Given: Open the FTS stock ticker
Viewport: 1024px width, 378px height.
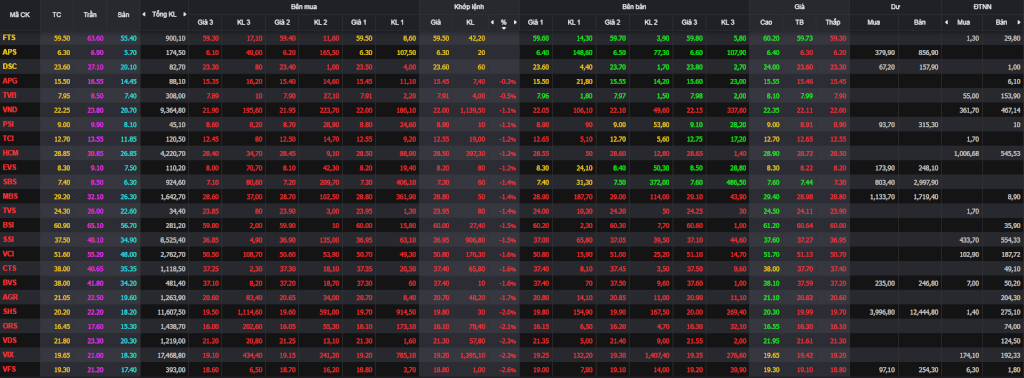Looking at the screenshot, I should point(9,38).
